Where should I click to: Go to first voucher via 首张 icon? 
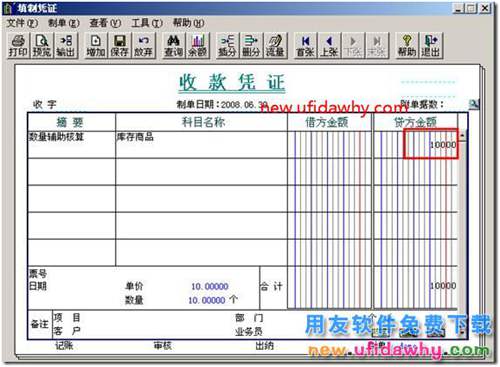pyautogui.click(x=305, y=46)
